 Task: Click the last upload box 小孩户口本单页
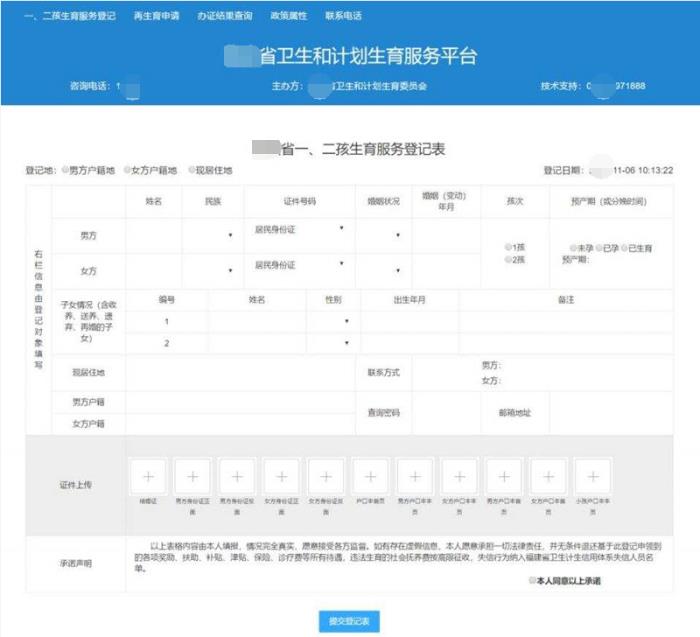coord(592,476)
